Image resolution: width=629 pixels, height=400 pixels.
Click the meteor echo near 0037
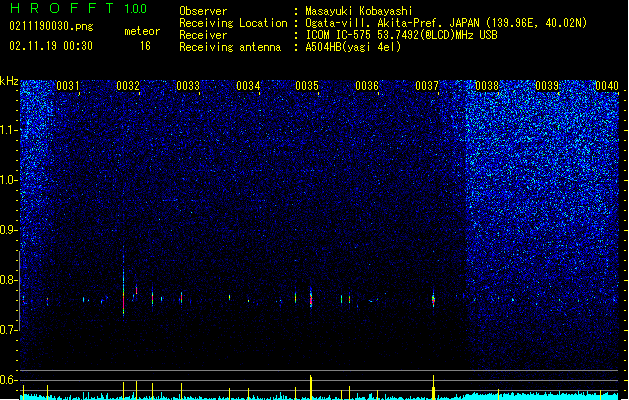point(433,299)
